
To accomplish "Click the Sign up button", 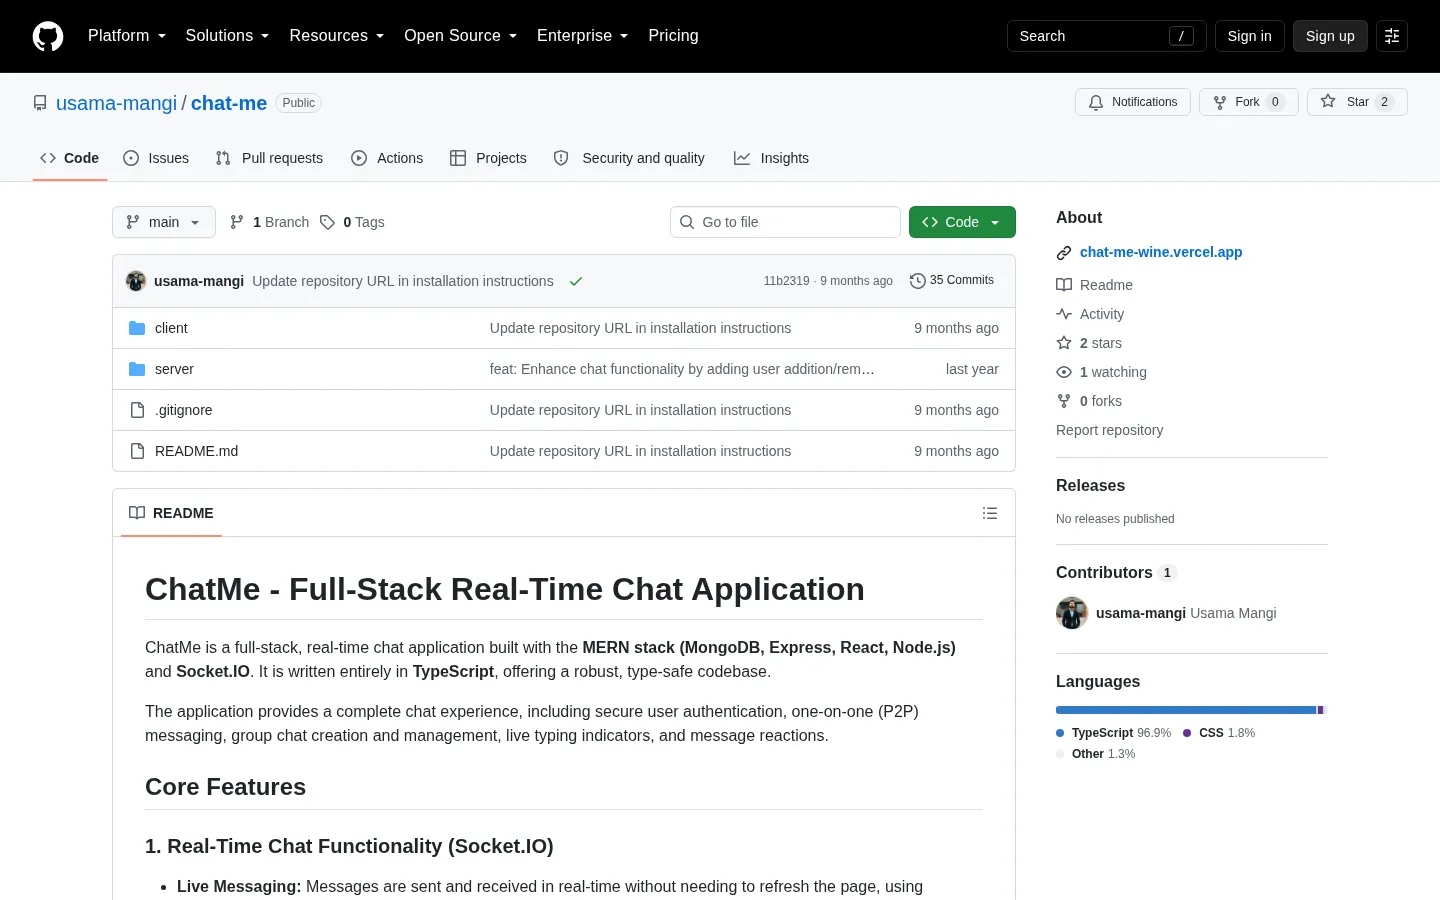I will click(1330, 36).
